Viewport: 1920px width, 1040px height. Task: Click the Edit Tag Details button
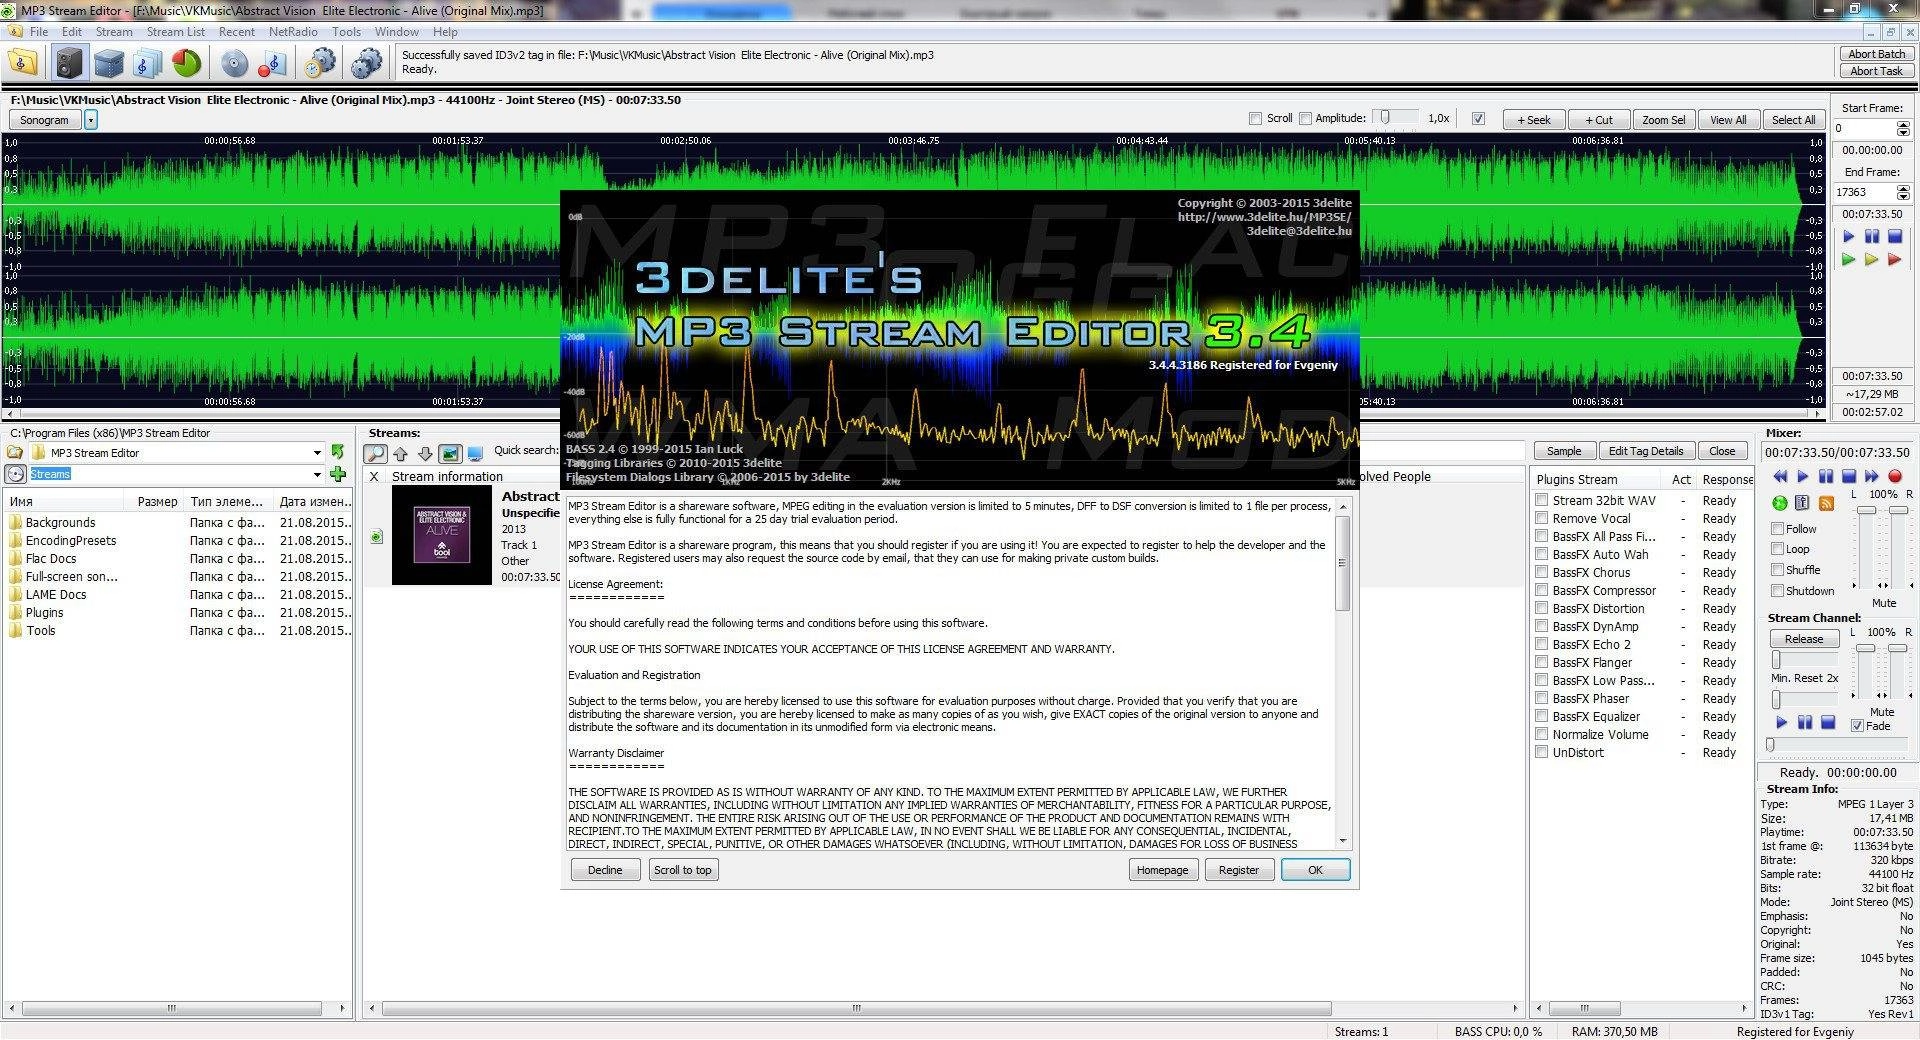coord(1646,451)
